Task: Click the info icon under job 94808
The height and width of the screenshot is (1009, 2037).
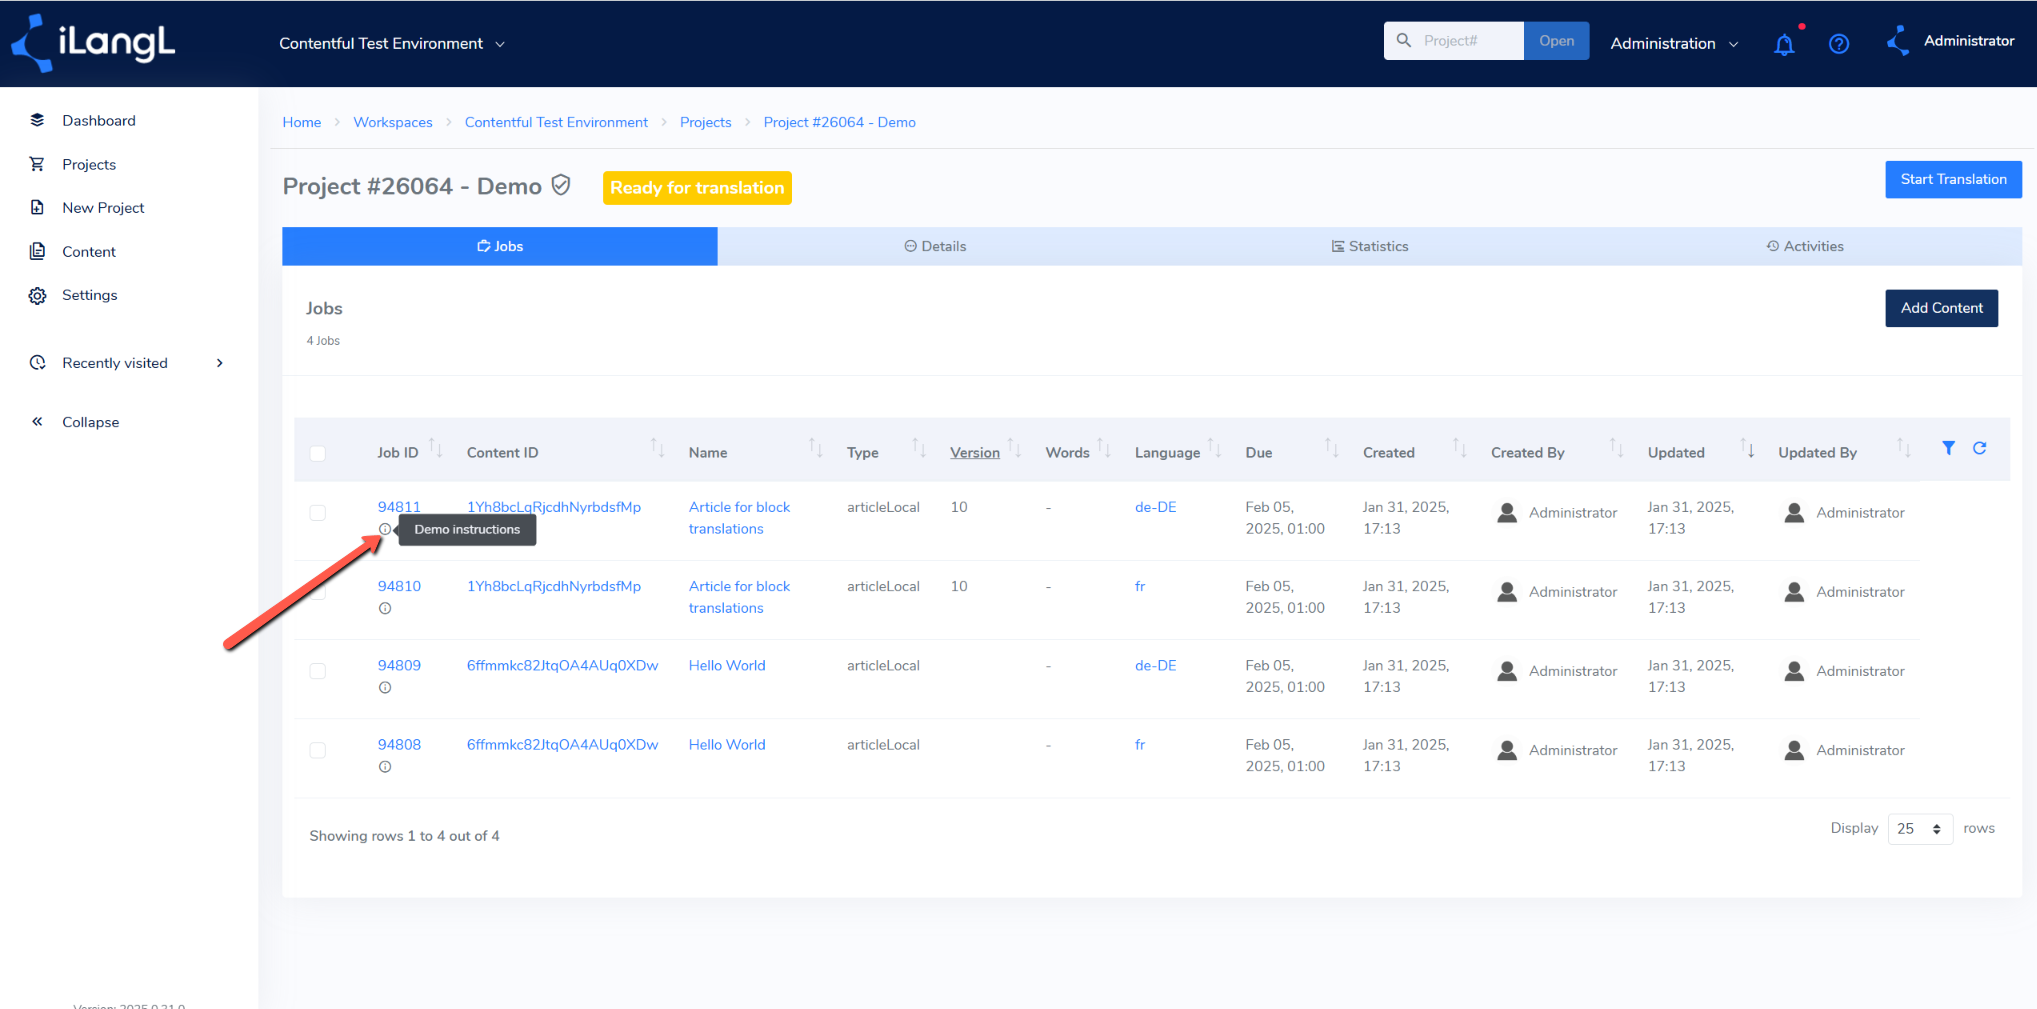Action: (x=385, y=767)
